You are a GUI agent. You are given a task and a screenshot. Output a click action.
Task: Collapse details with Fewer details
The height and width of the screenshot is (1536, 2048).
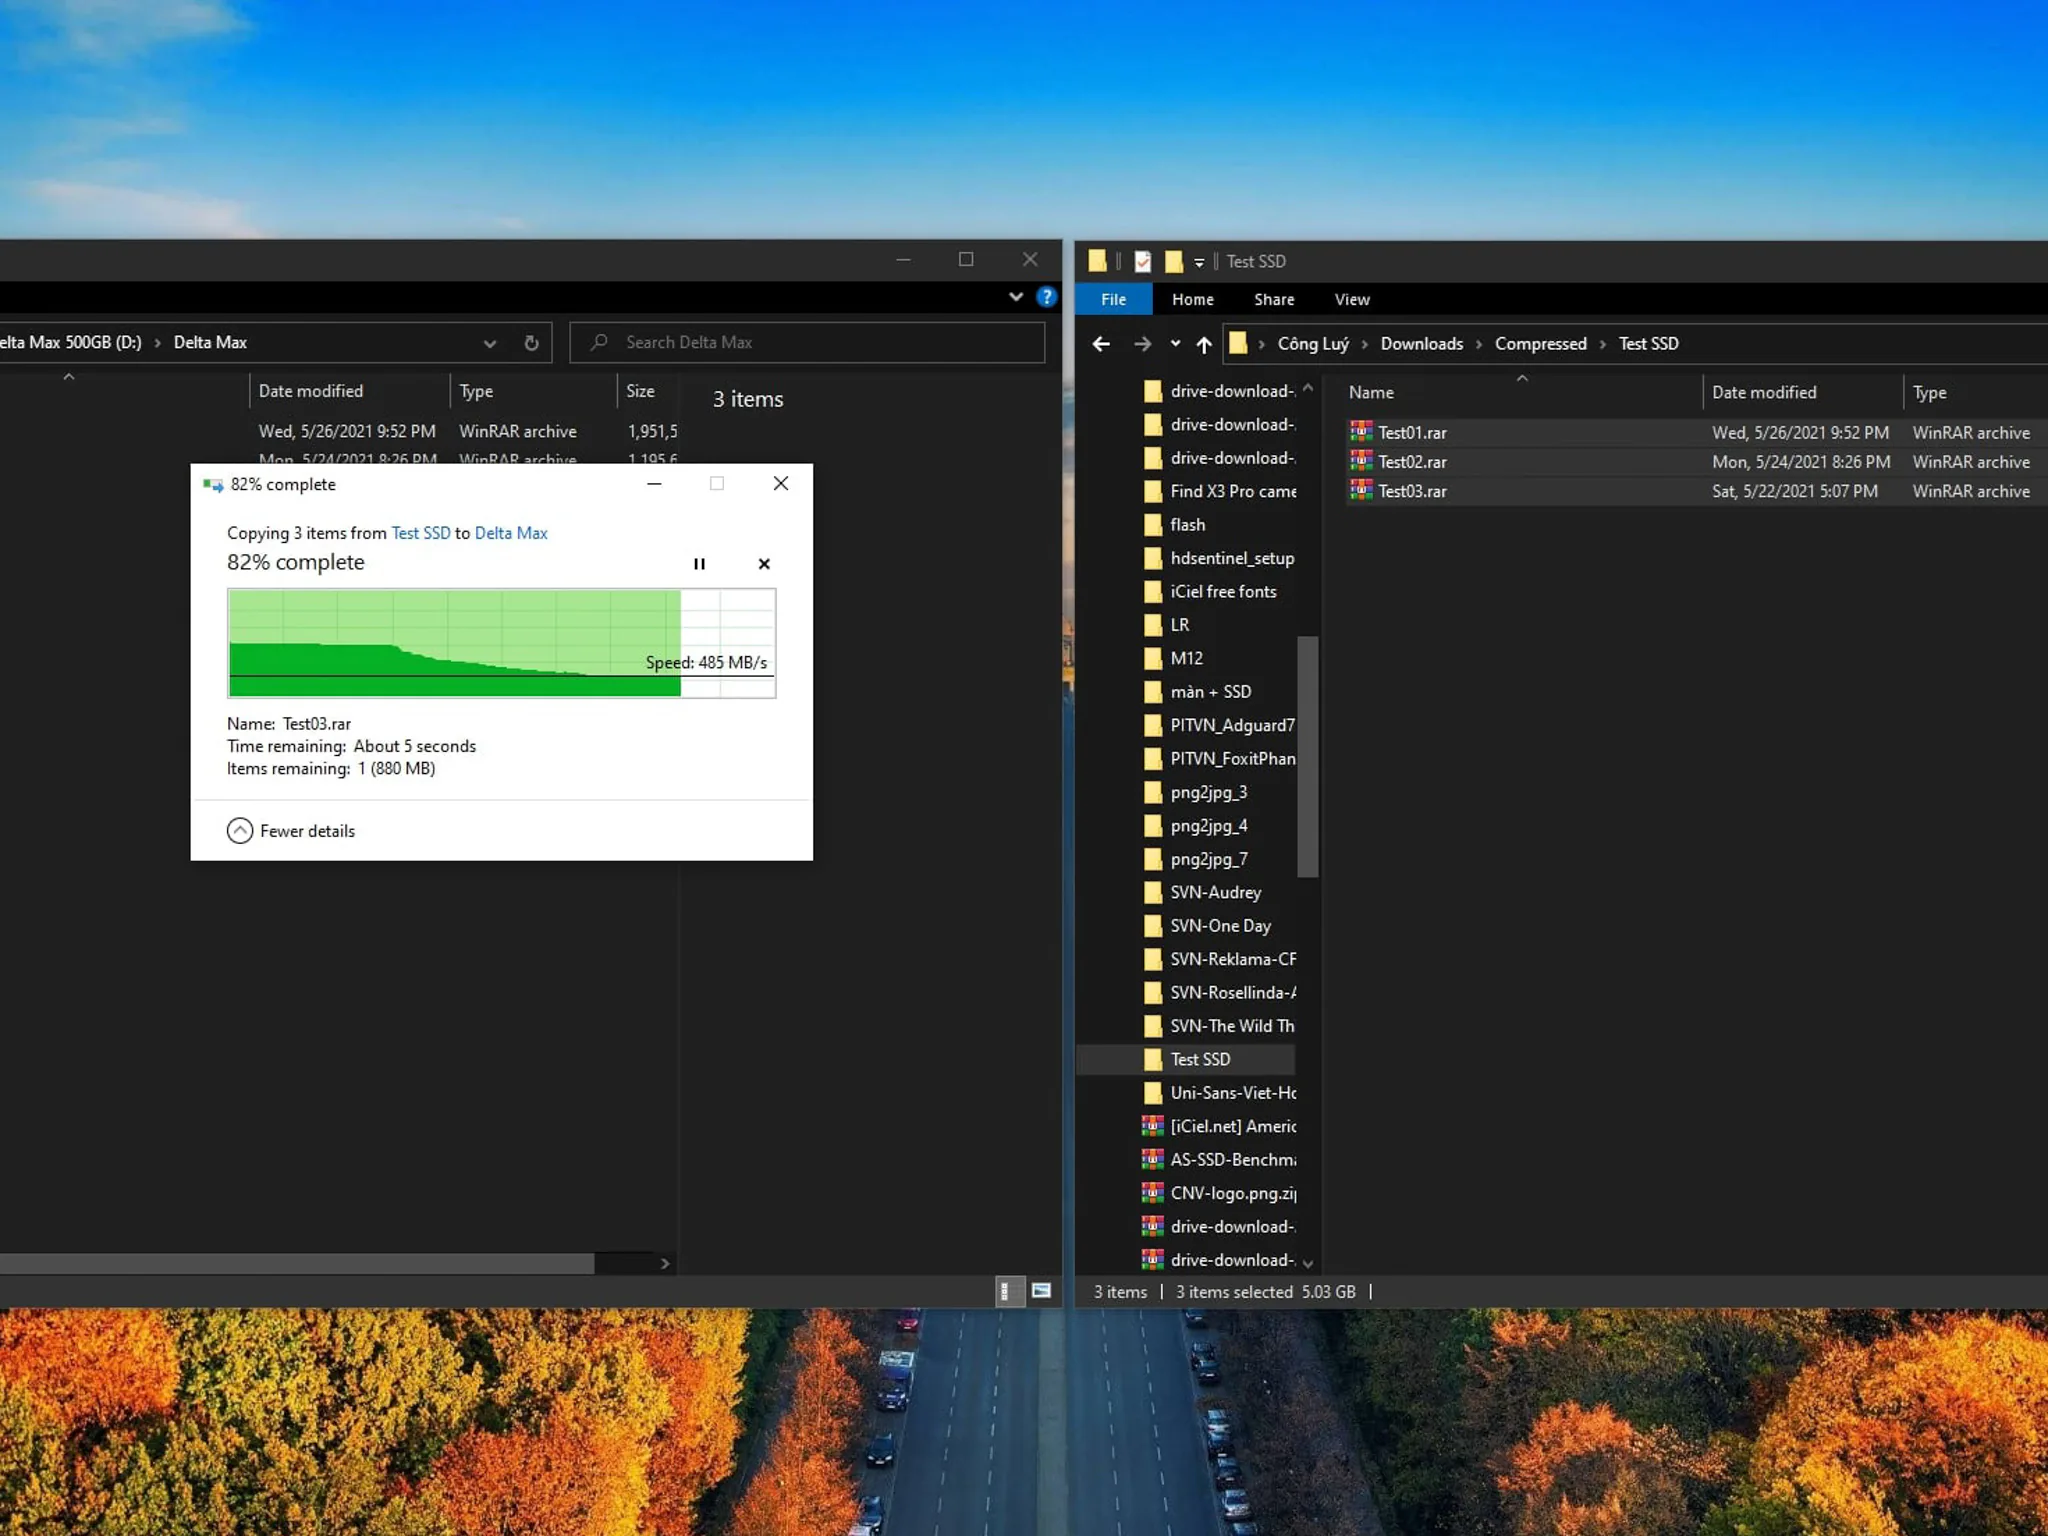pyautogui.click(x=291, y=831)
